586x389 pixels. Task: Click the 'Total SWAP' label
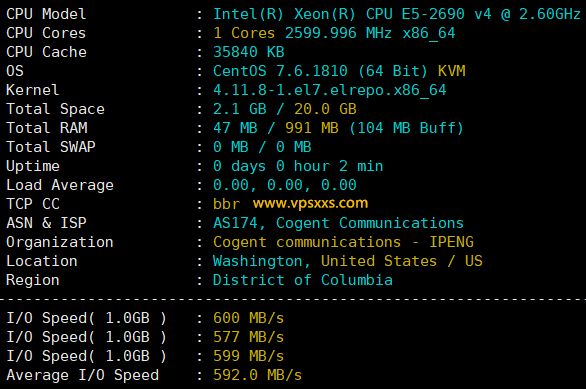[x=51, y=147]
